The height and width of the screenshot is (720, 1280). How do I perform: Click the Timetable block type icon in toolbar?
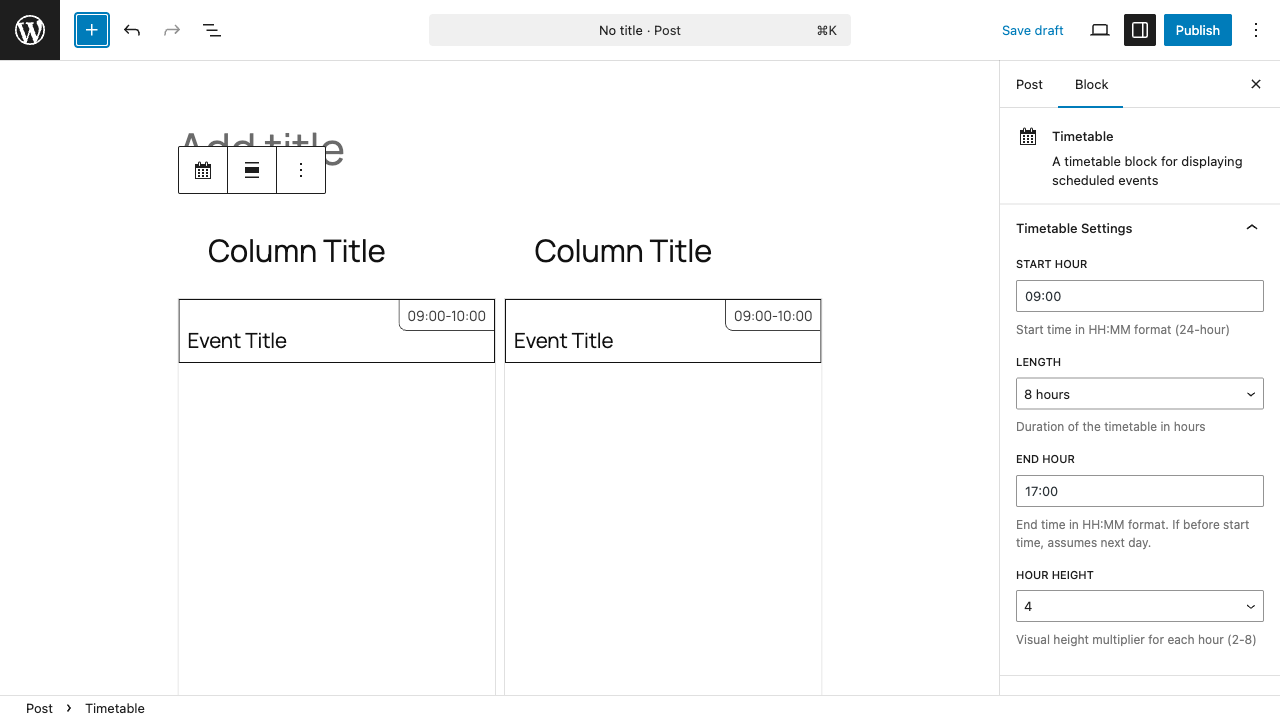(x=203, y=170)
